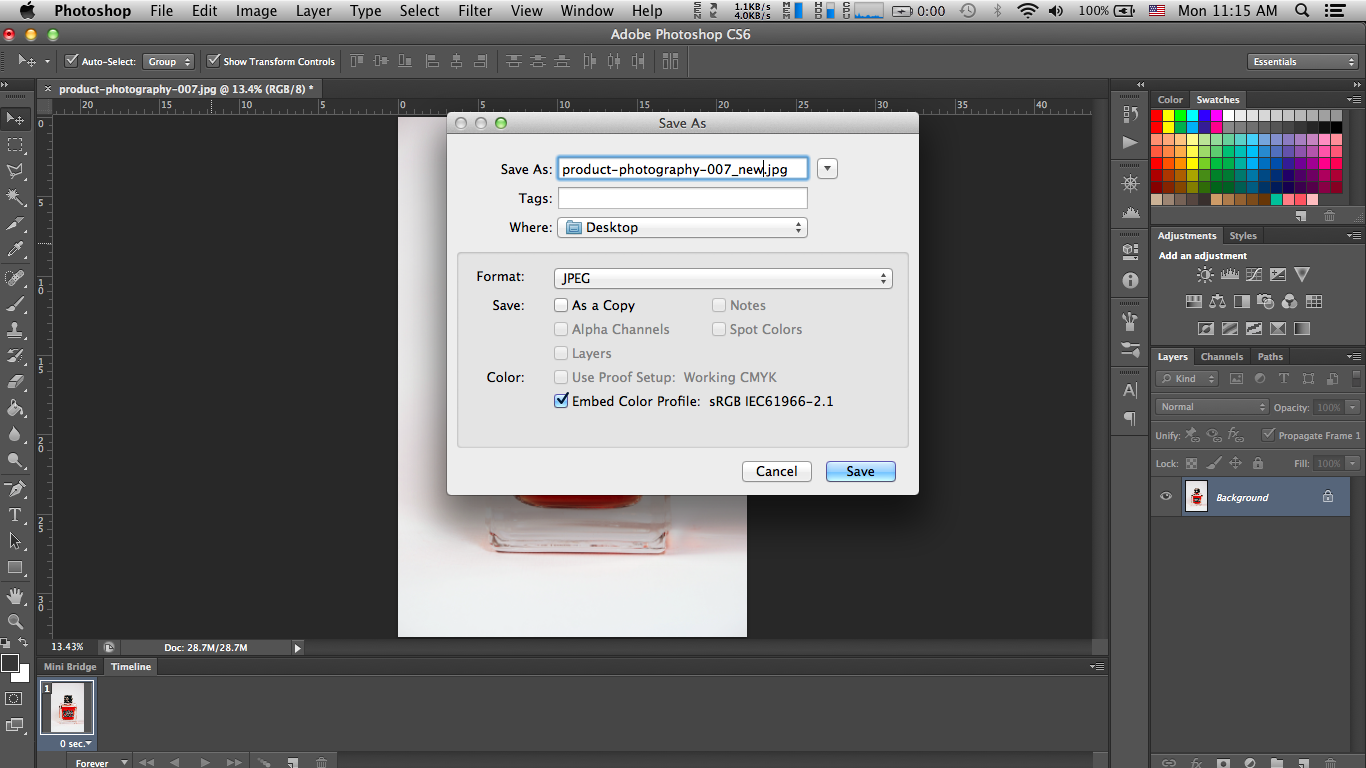The height and width of the screenshot is (768, 1366).
Task: Select the Clone Stamp tool
Action: coord(15,329)
